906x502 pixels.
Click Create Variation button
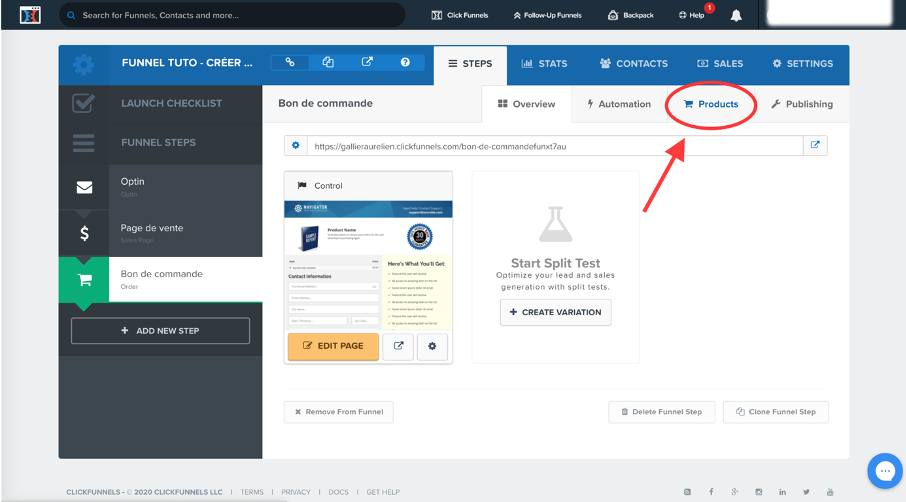pyautogui.click(x=555, y=312)
